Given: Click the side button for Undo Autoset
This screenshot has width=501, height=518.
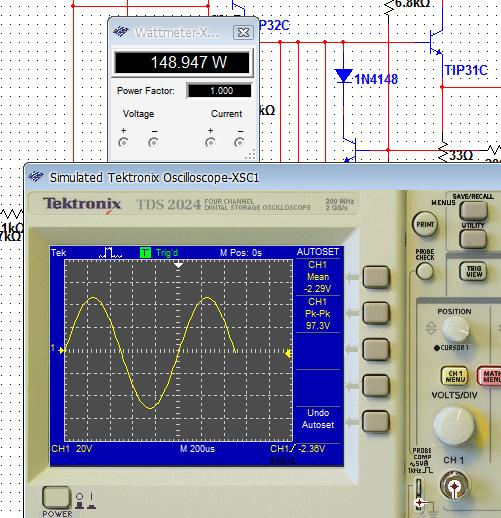Looking at the screenshot, I should [376, 421].
